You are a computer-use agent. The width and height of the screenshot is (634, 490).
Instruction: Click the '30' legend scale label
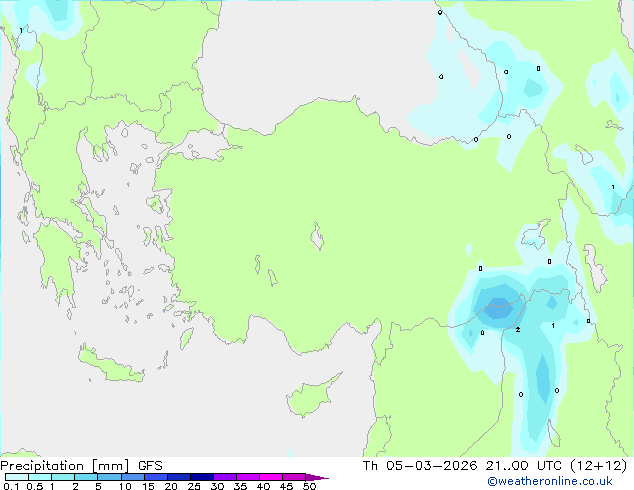click(217, 486)
